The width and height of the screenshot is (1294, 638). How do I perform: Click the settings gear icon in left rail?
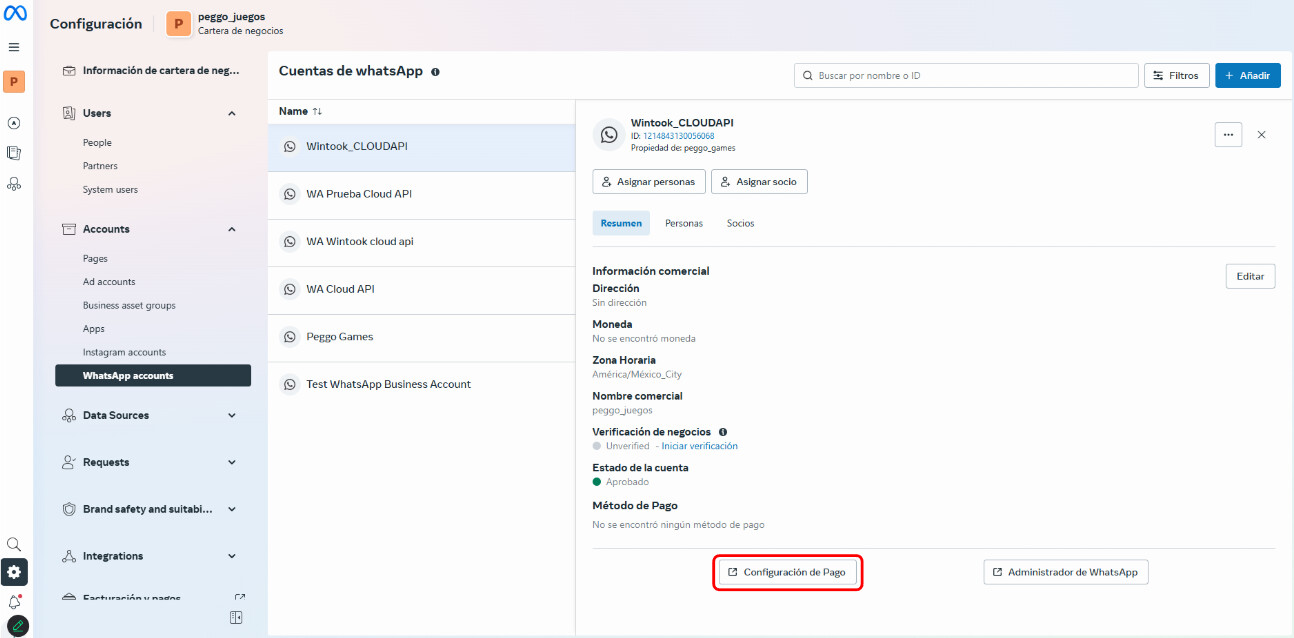click(x=14, y=572)
